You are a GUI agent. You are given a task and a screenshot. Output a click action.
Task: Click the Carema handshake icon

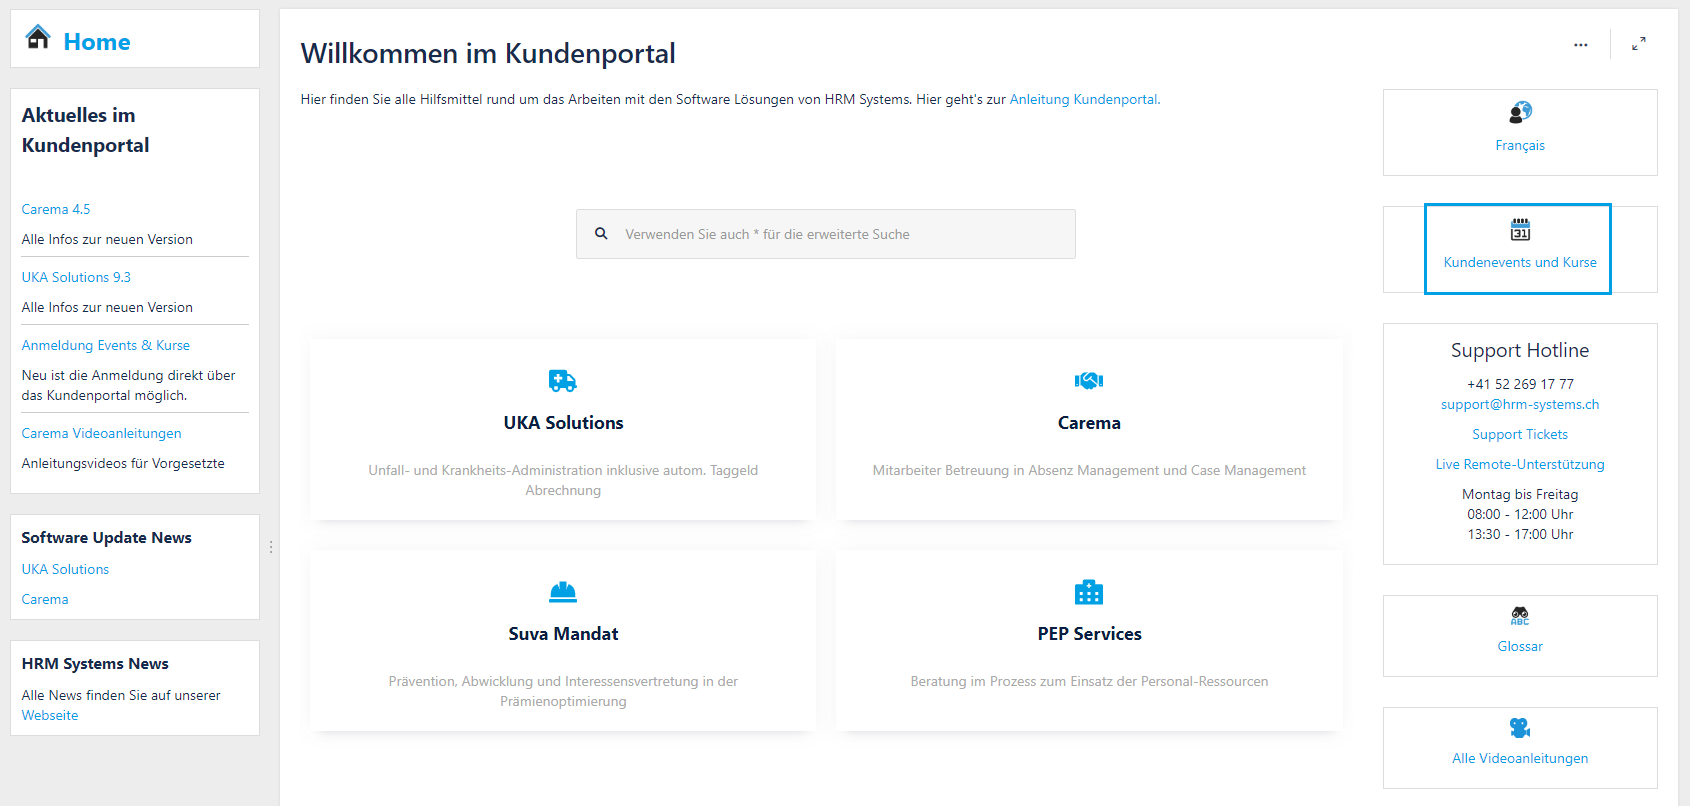point(1089,380)
